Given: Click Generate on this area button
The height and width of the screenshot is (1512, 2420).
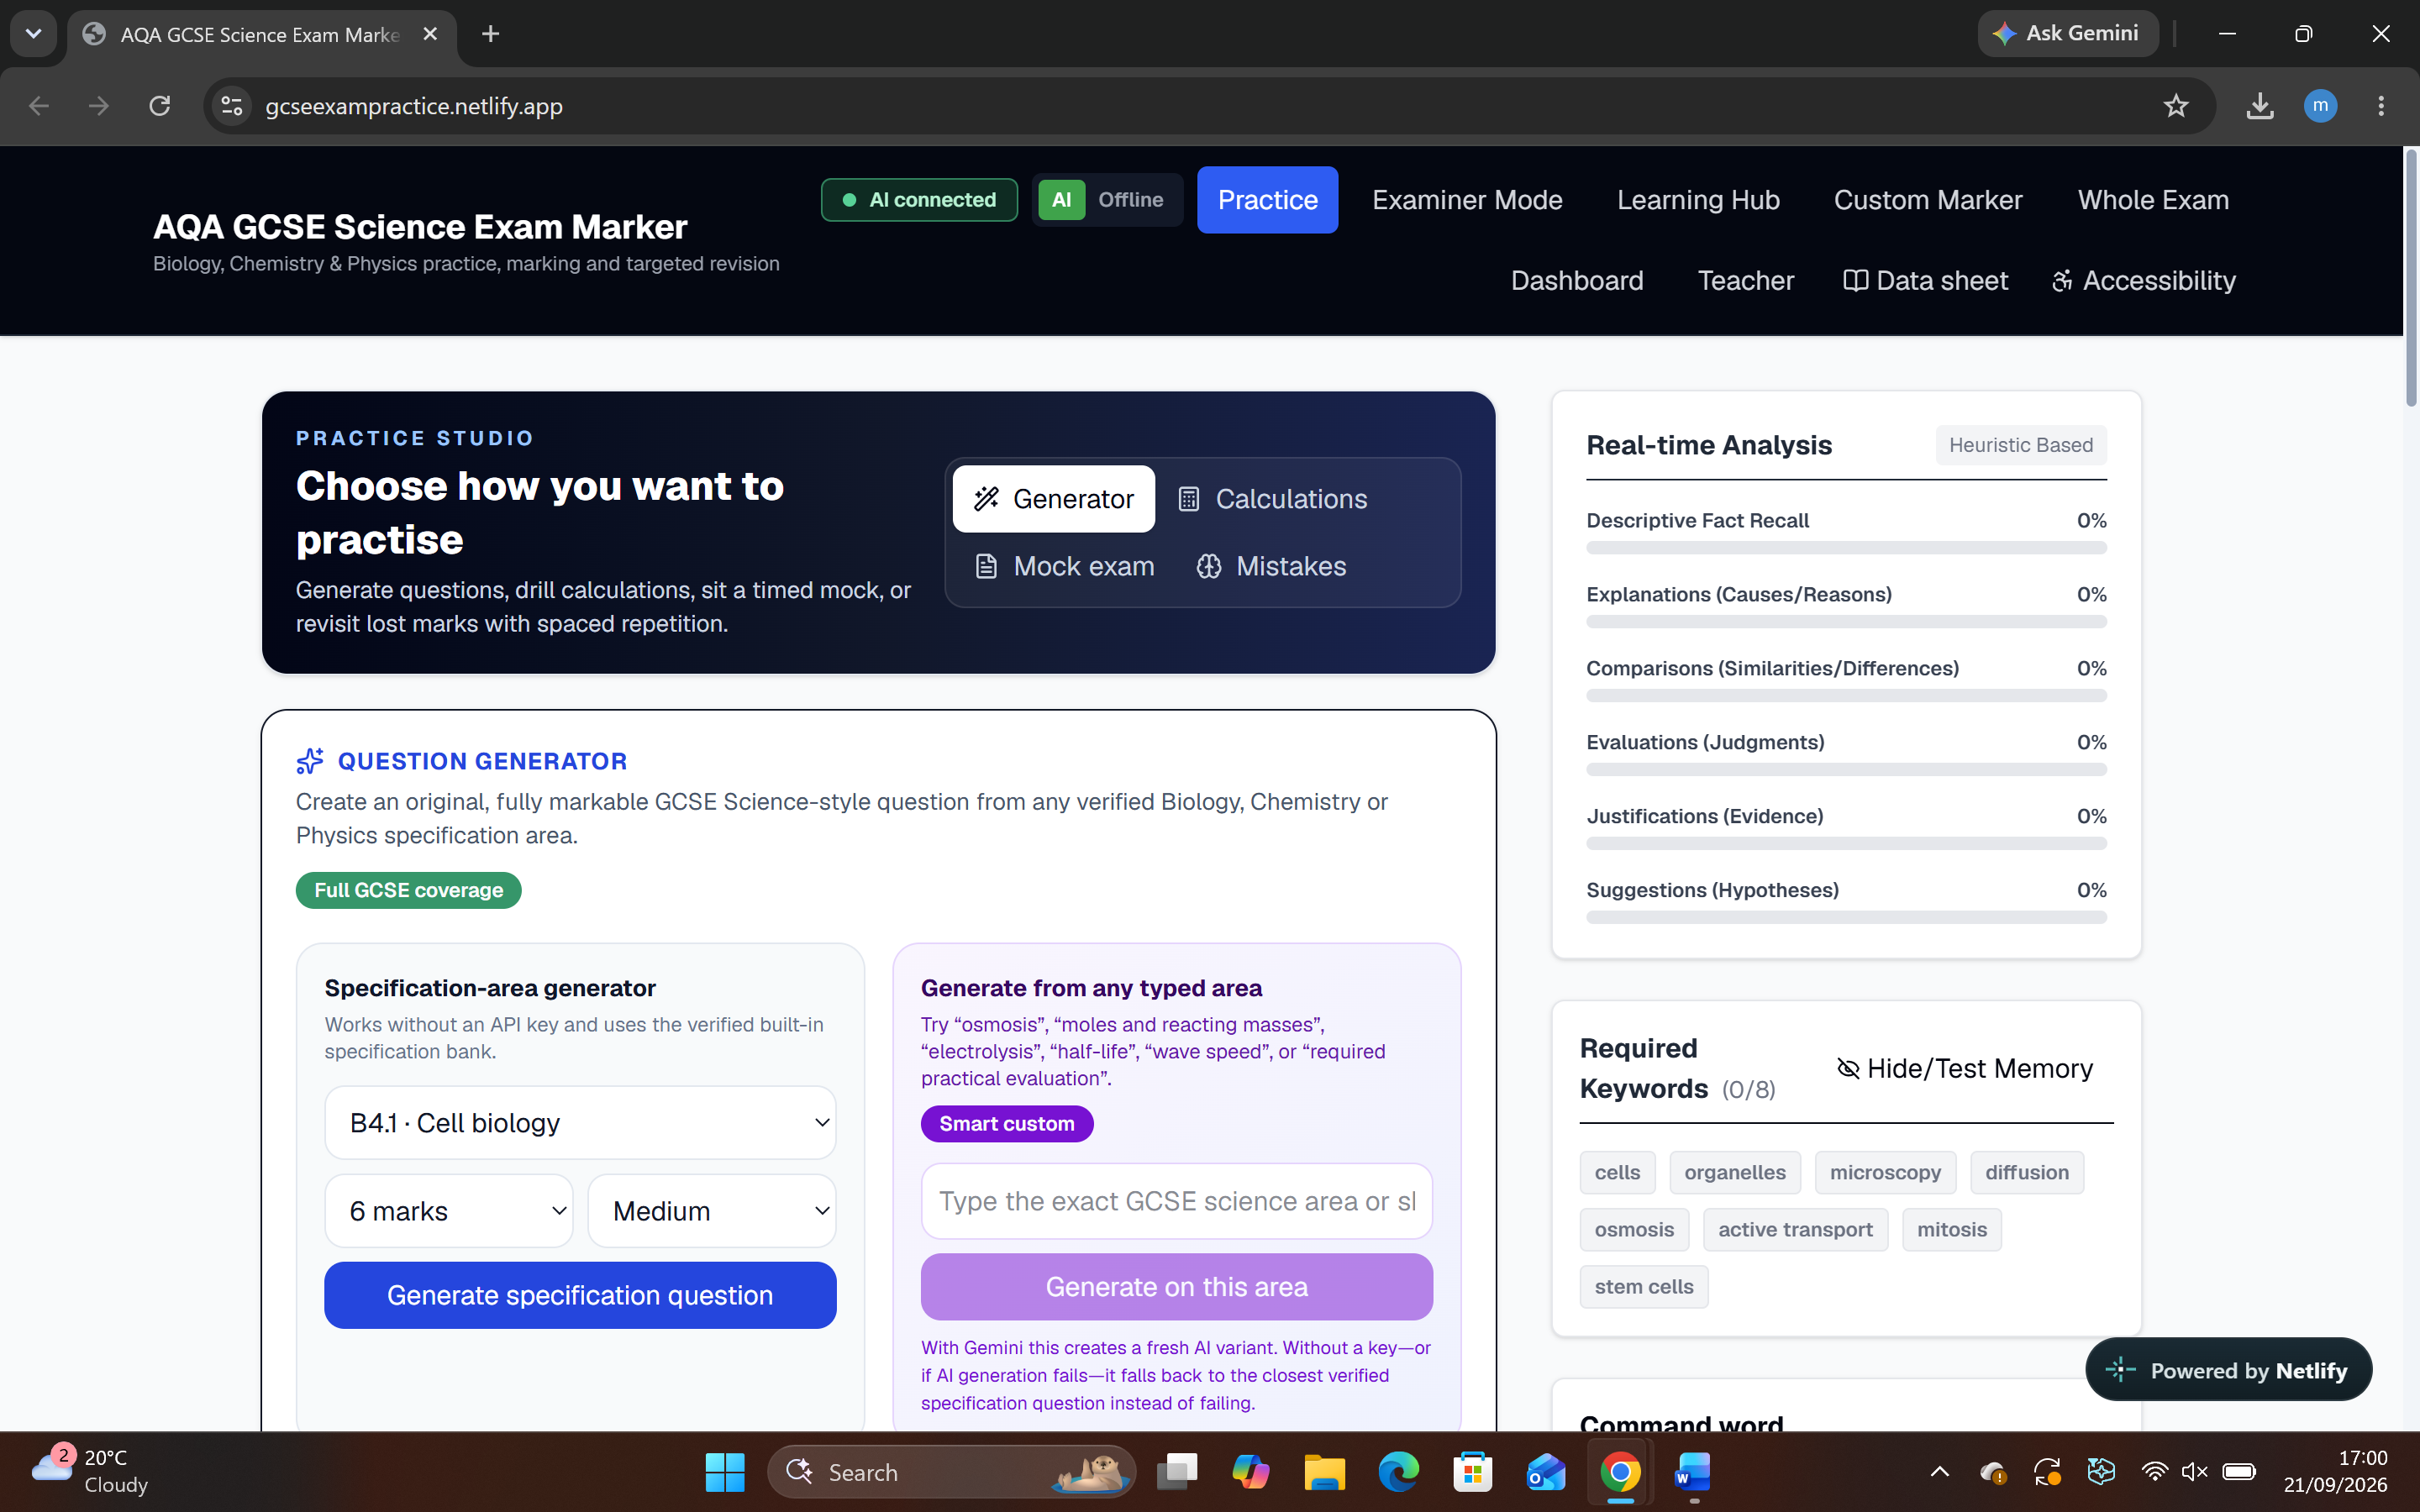Looking at the screenshot, I should click(x=1177, y=1287).
